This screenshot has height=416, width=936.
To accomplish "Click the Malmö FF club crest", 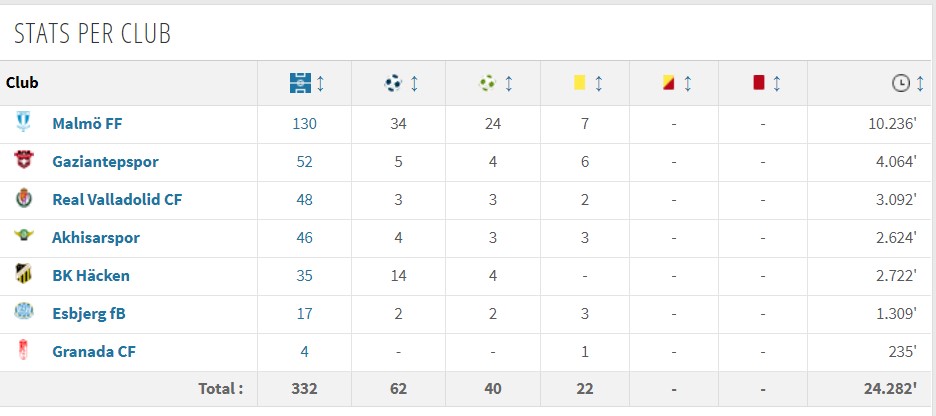I will (24, 122).
